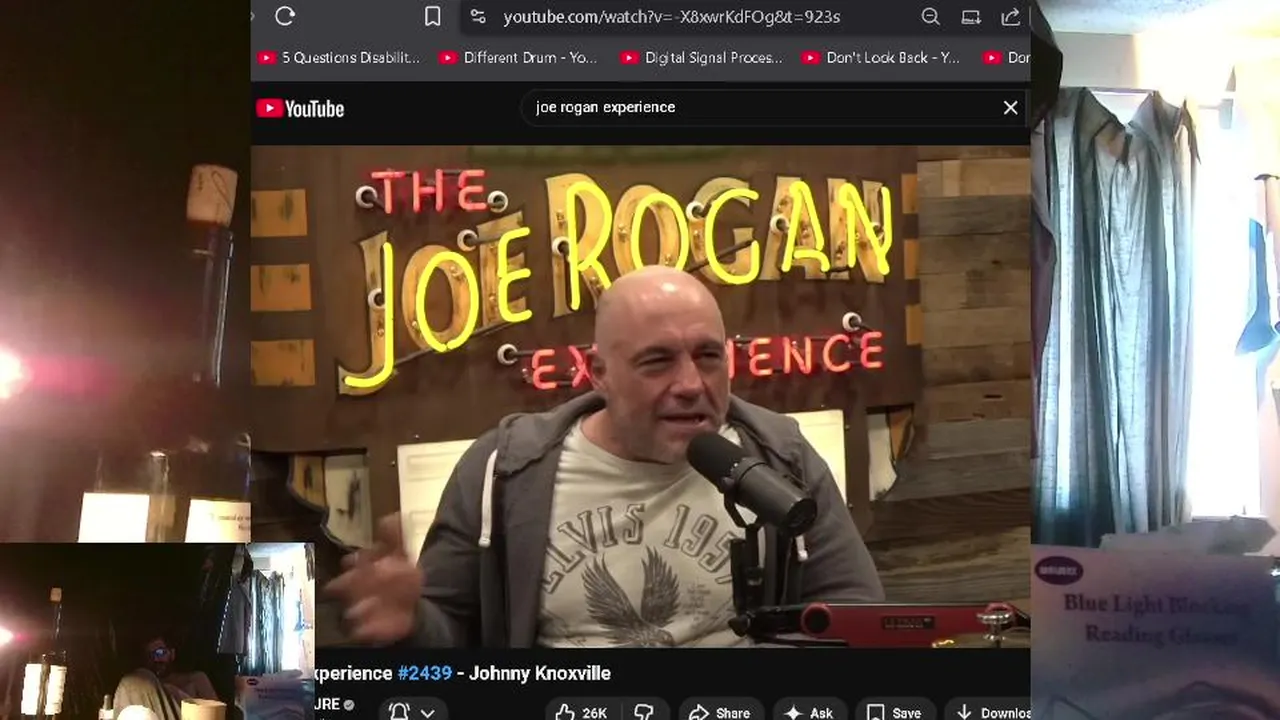The width and height of the screenshot is (1280, 720).
Task: Go to YouTube home via the logo
Action: tap(300, 109)
